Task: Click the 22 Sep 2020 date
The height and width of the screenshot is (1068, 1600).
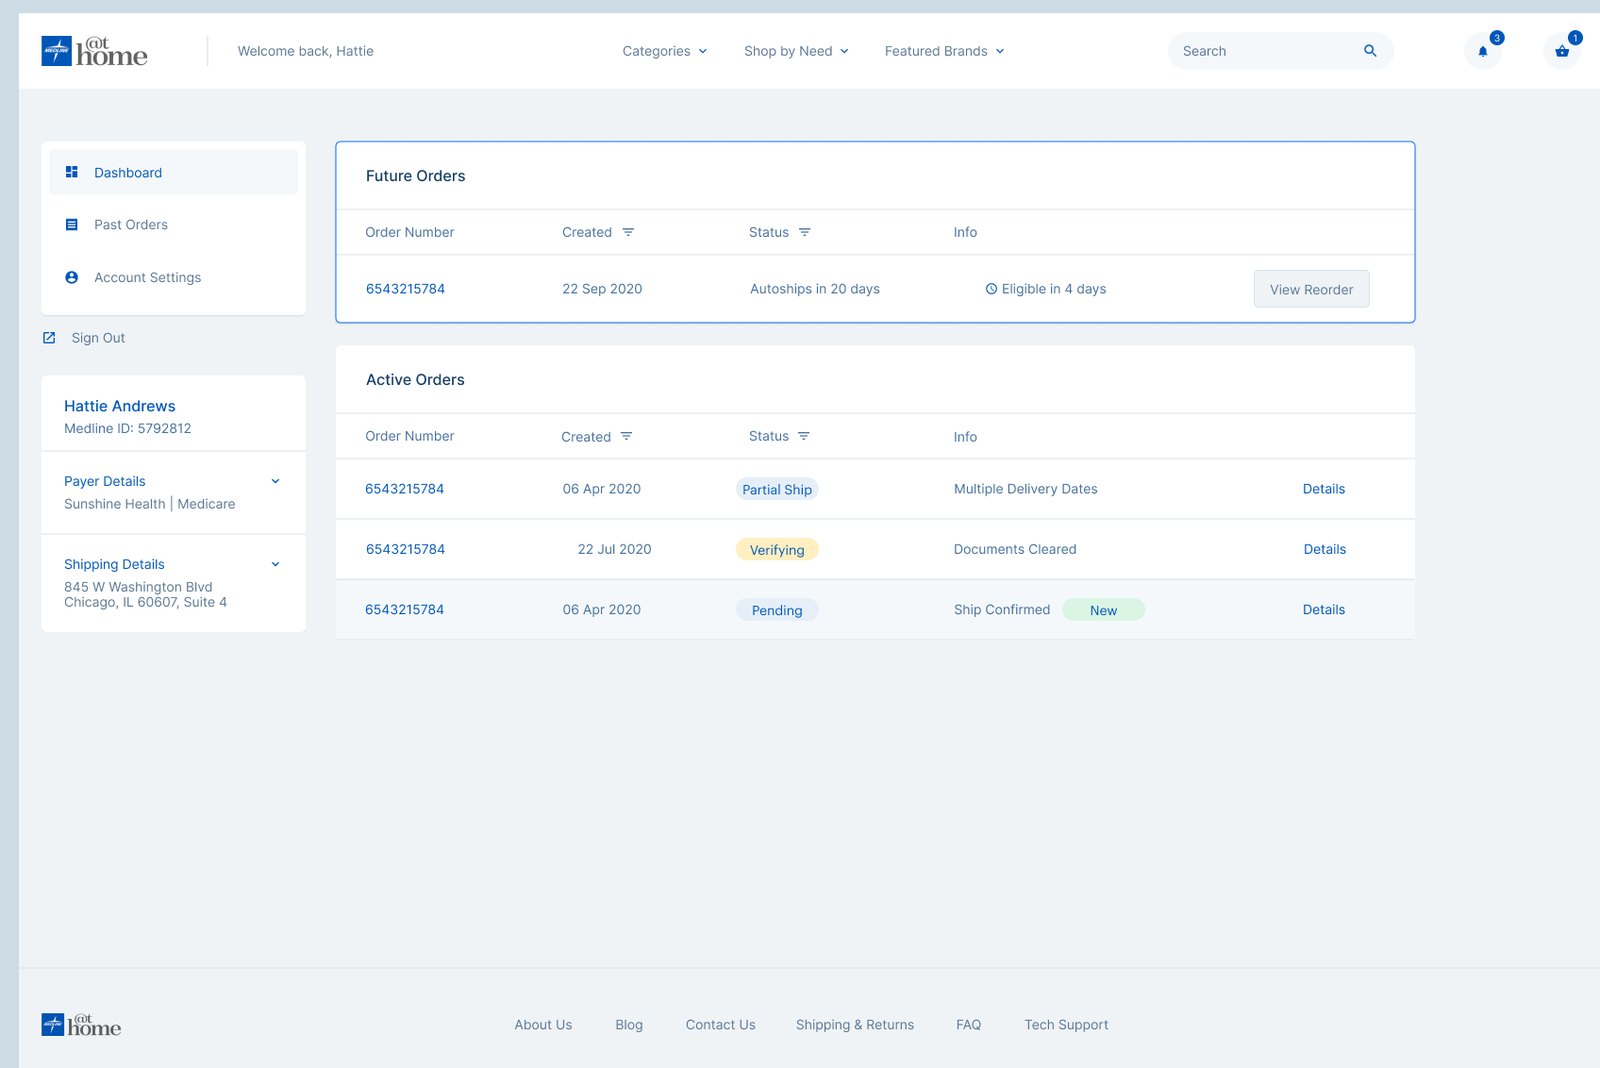Action: [602, 289]
